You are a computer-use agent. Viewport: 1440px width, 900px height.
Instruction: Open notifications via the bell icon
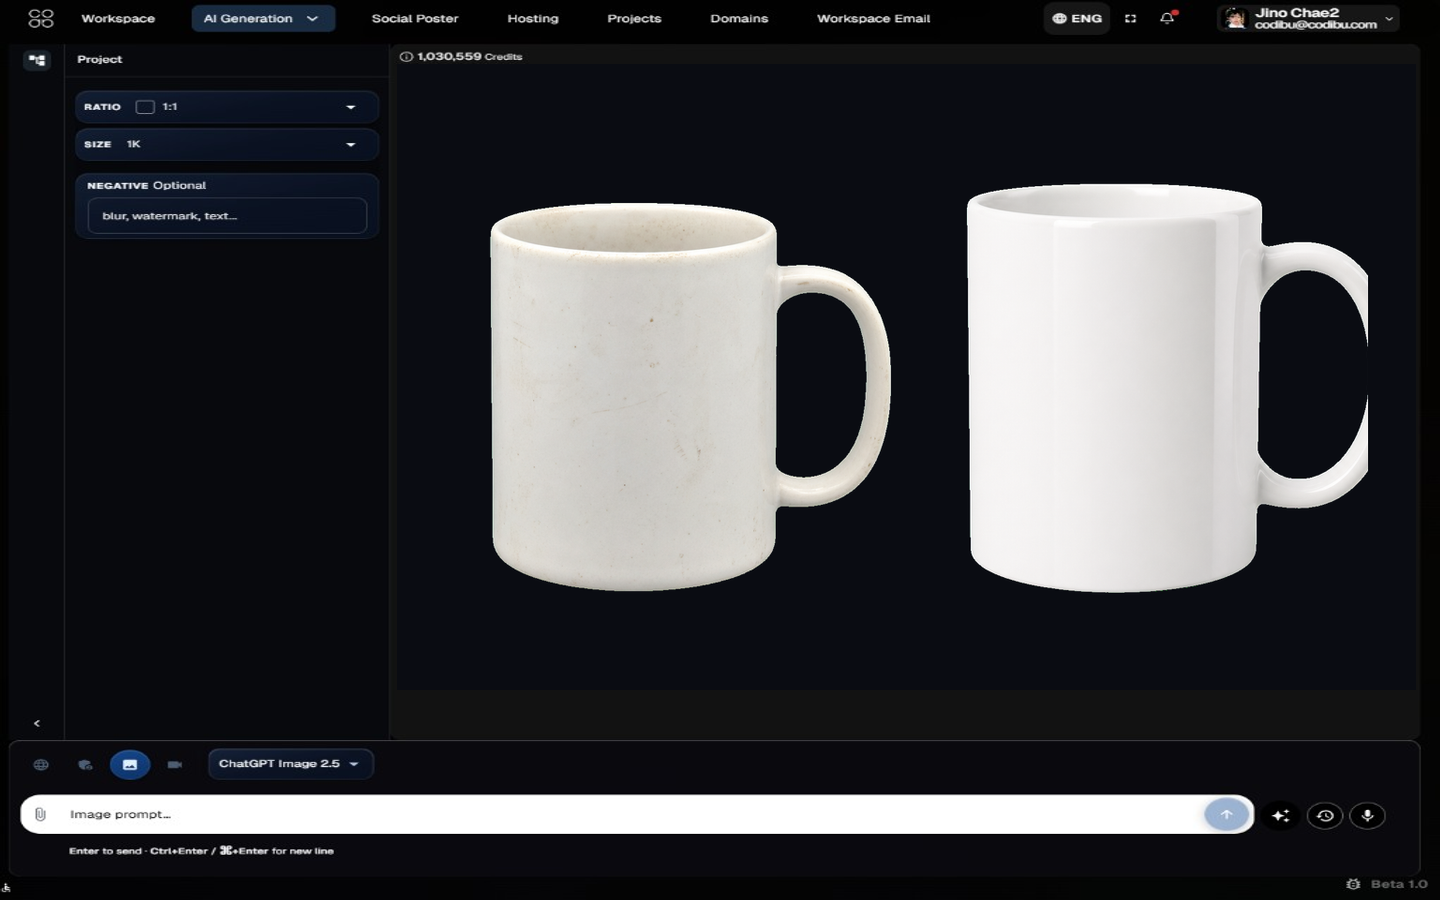1167,18
